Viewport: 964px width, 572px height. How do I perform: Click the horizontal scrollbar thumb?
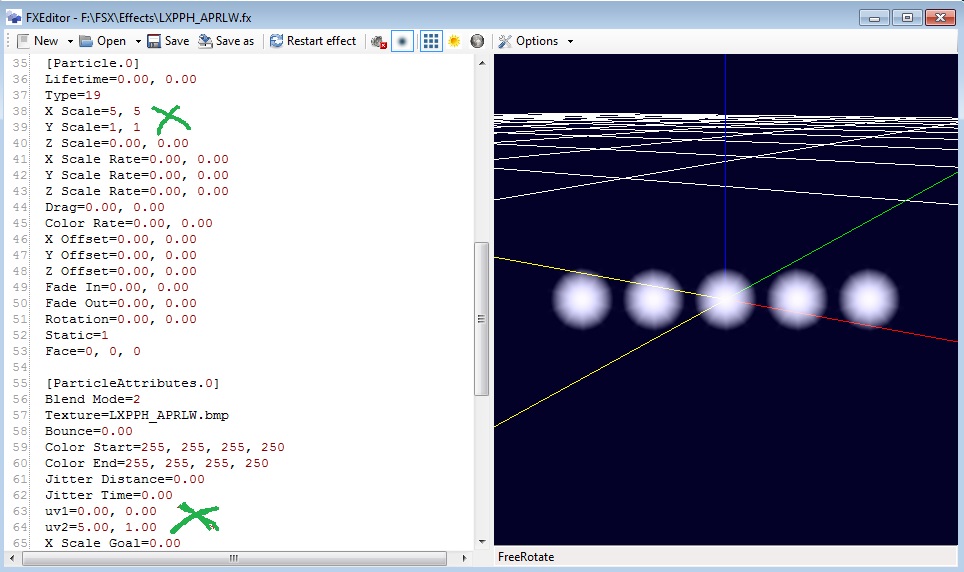(234, 558)
